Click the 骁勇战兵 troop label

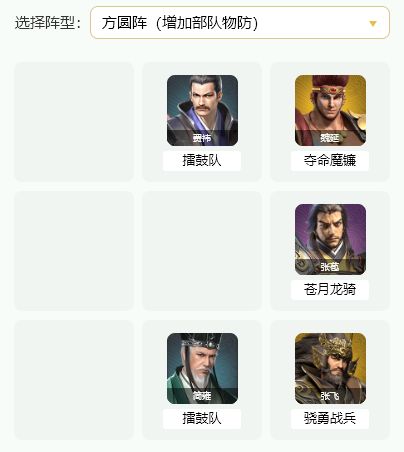coord(330,419)
